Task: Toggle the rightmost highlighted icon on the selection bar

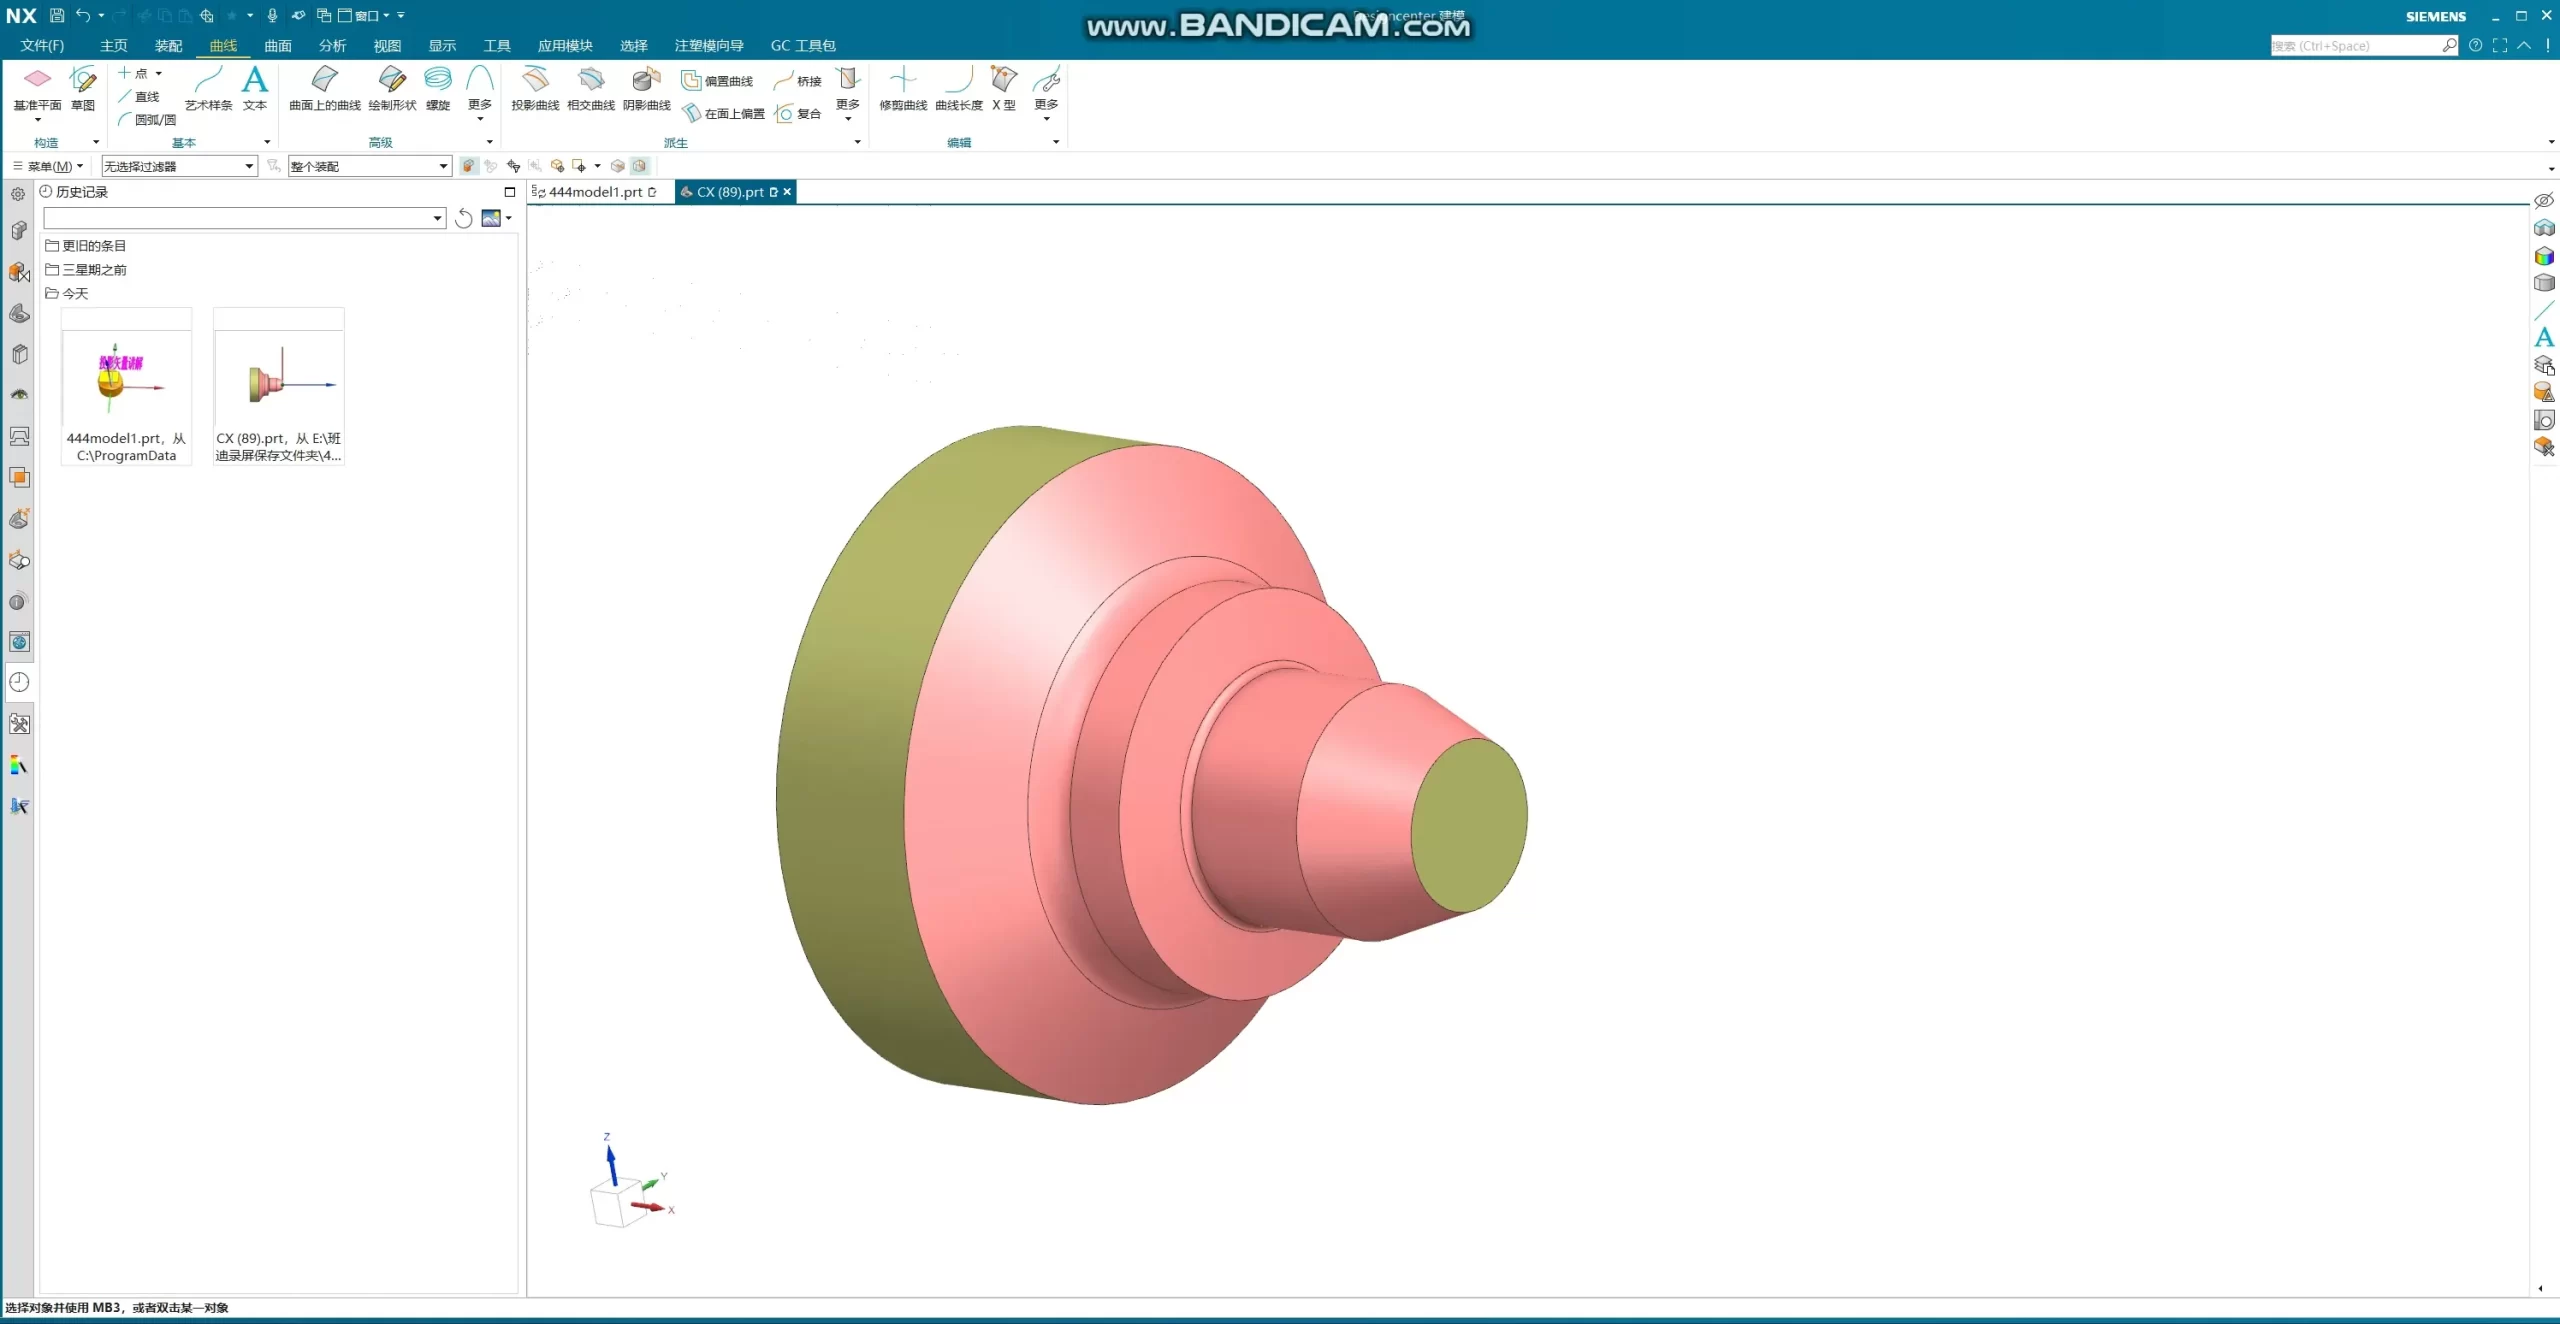Action: [640, 166]
